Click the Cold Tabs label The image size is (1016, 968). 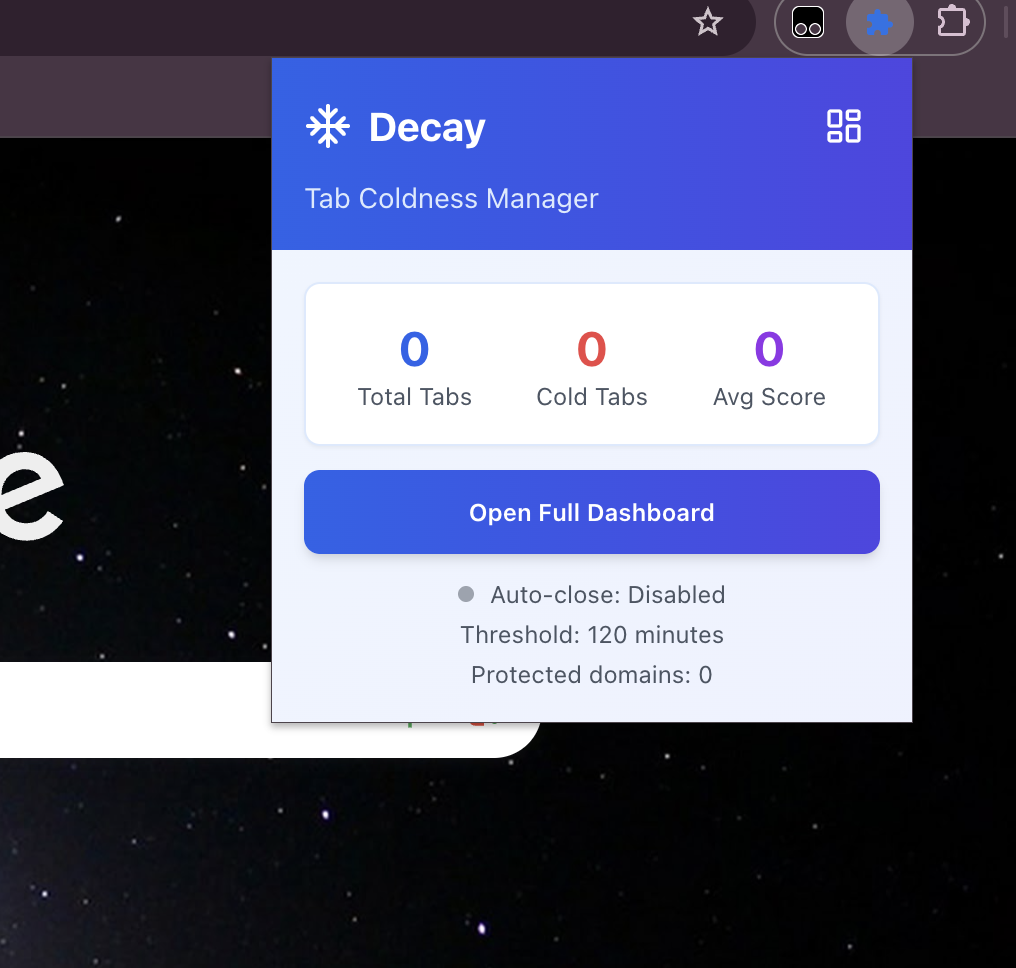(x=591, y=396)
